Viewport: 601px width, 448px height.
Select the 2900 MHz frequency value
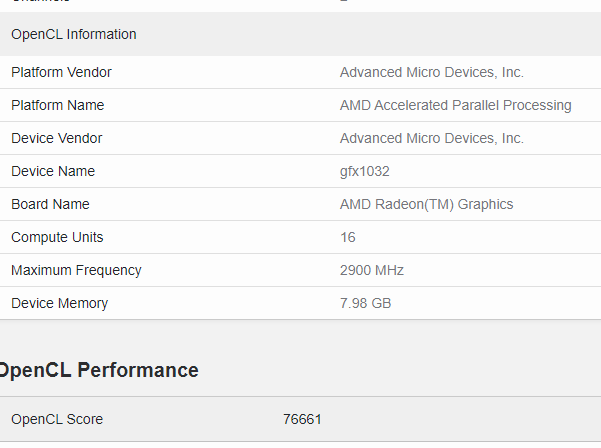372,270
